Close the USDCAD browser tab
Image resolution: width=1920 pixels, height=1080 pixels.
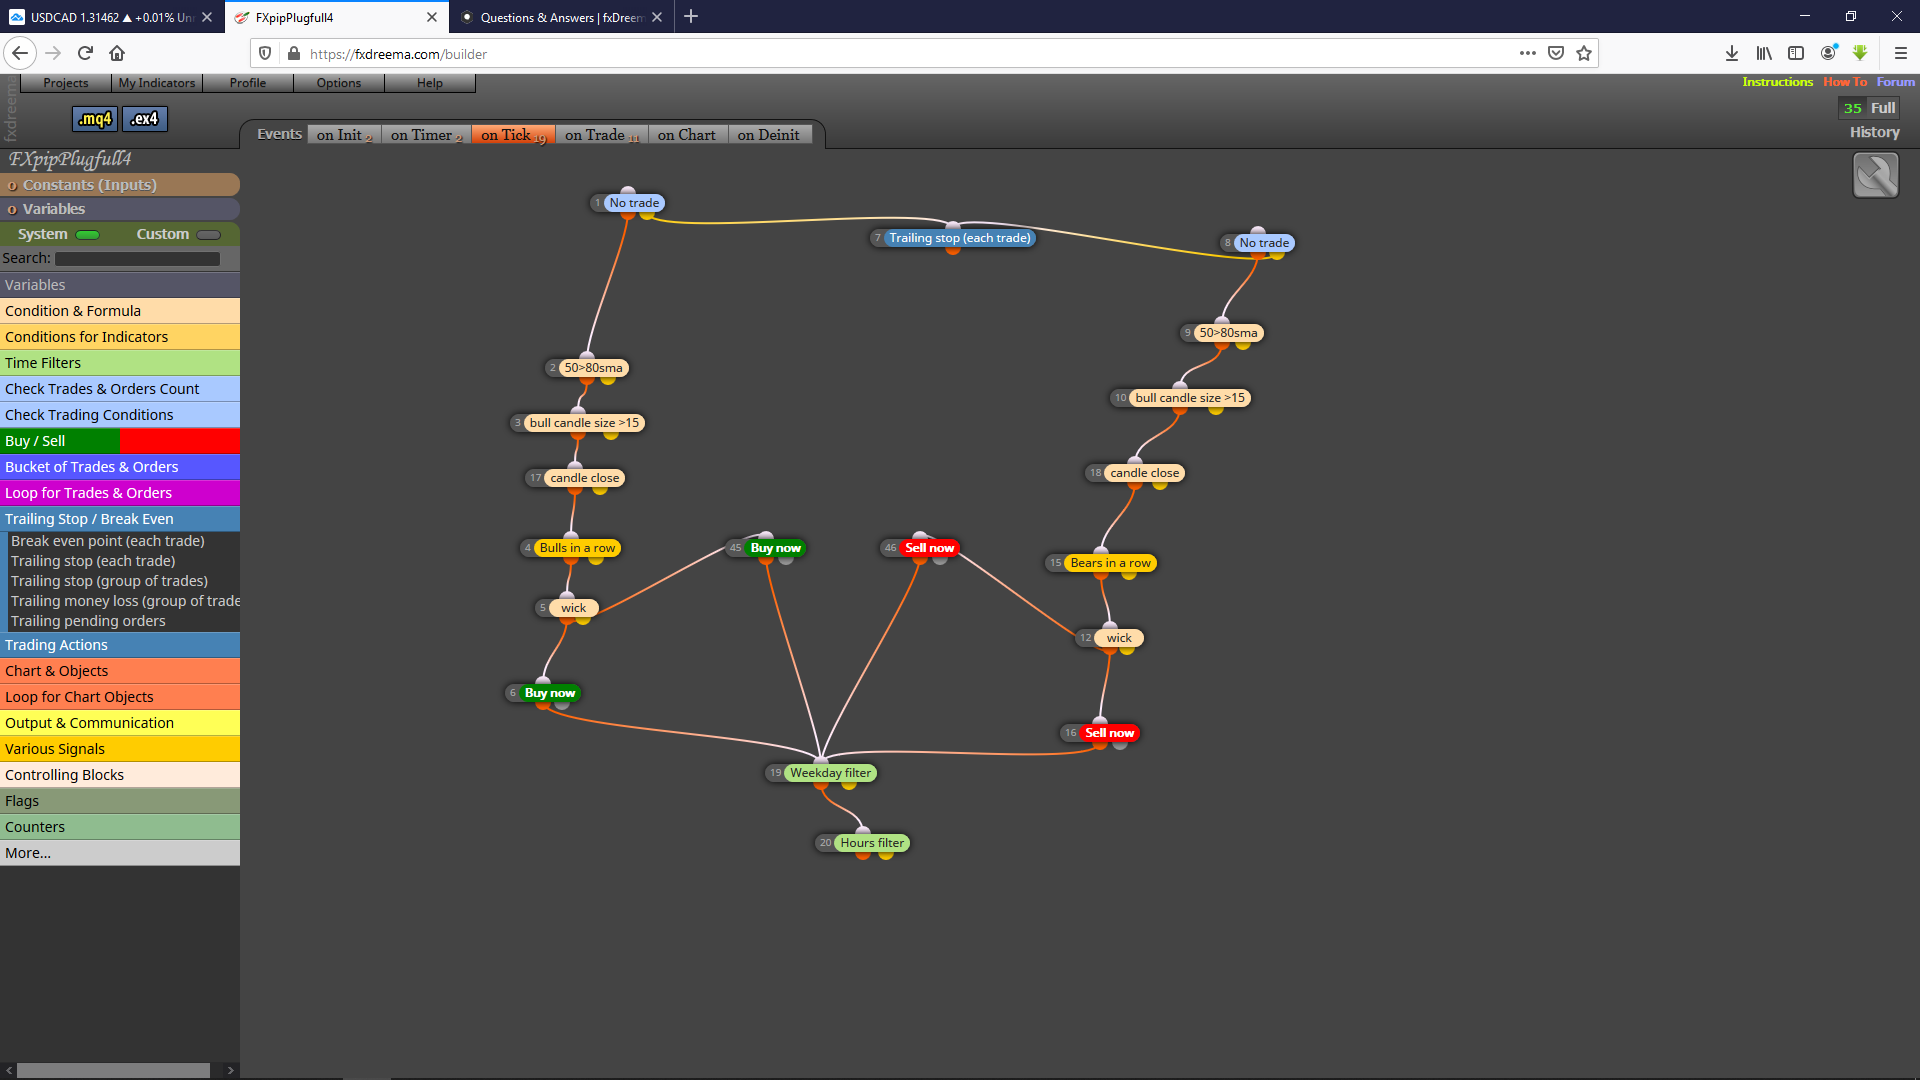click(207, 17)
